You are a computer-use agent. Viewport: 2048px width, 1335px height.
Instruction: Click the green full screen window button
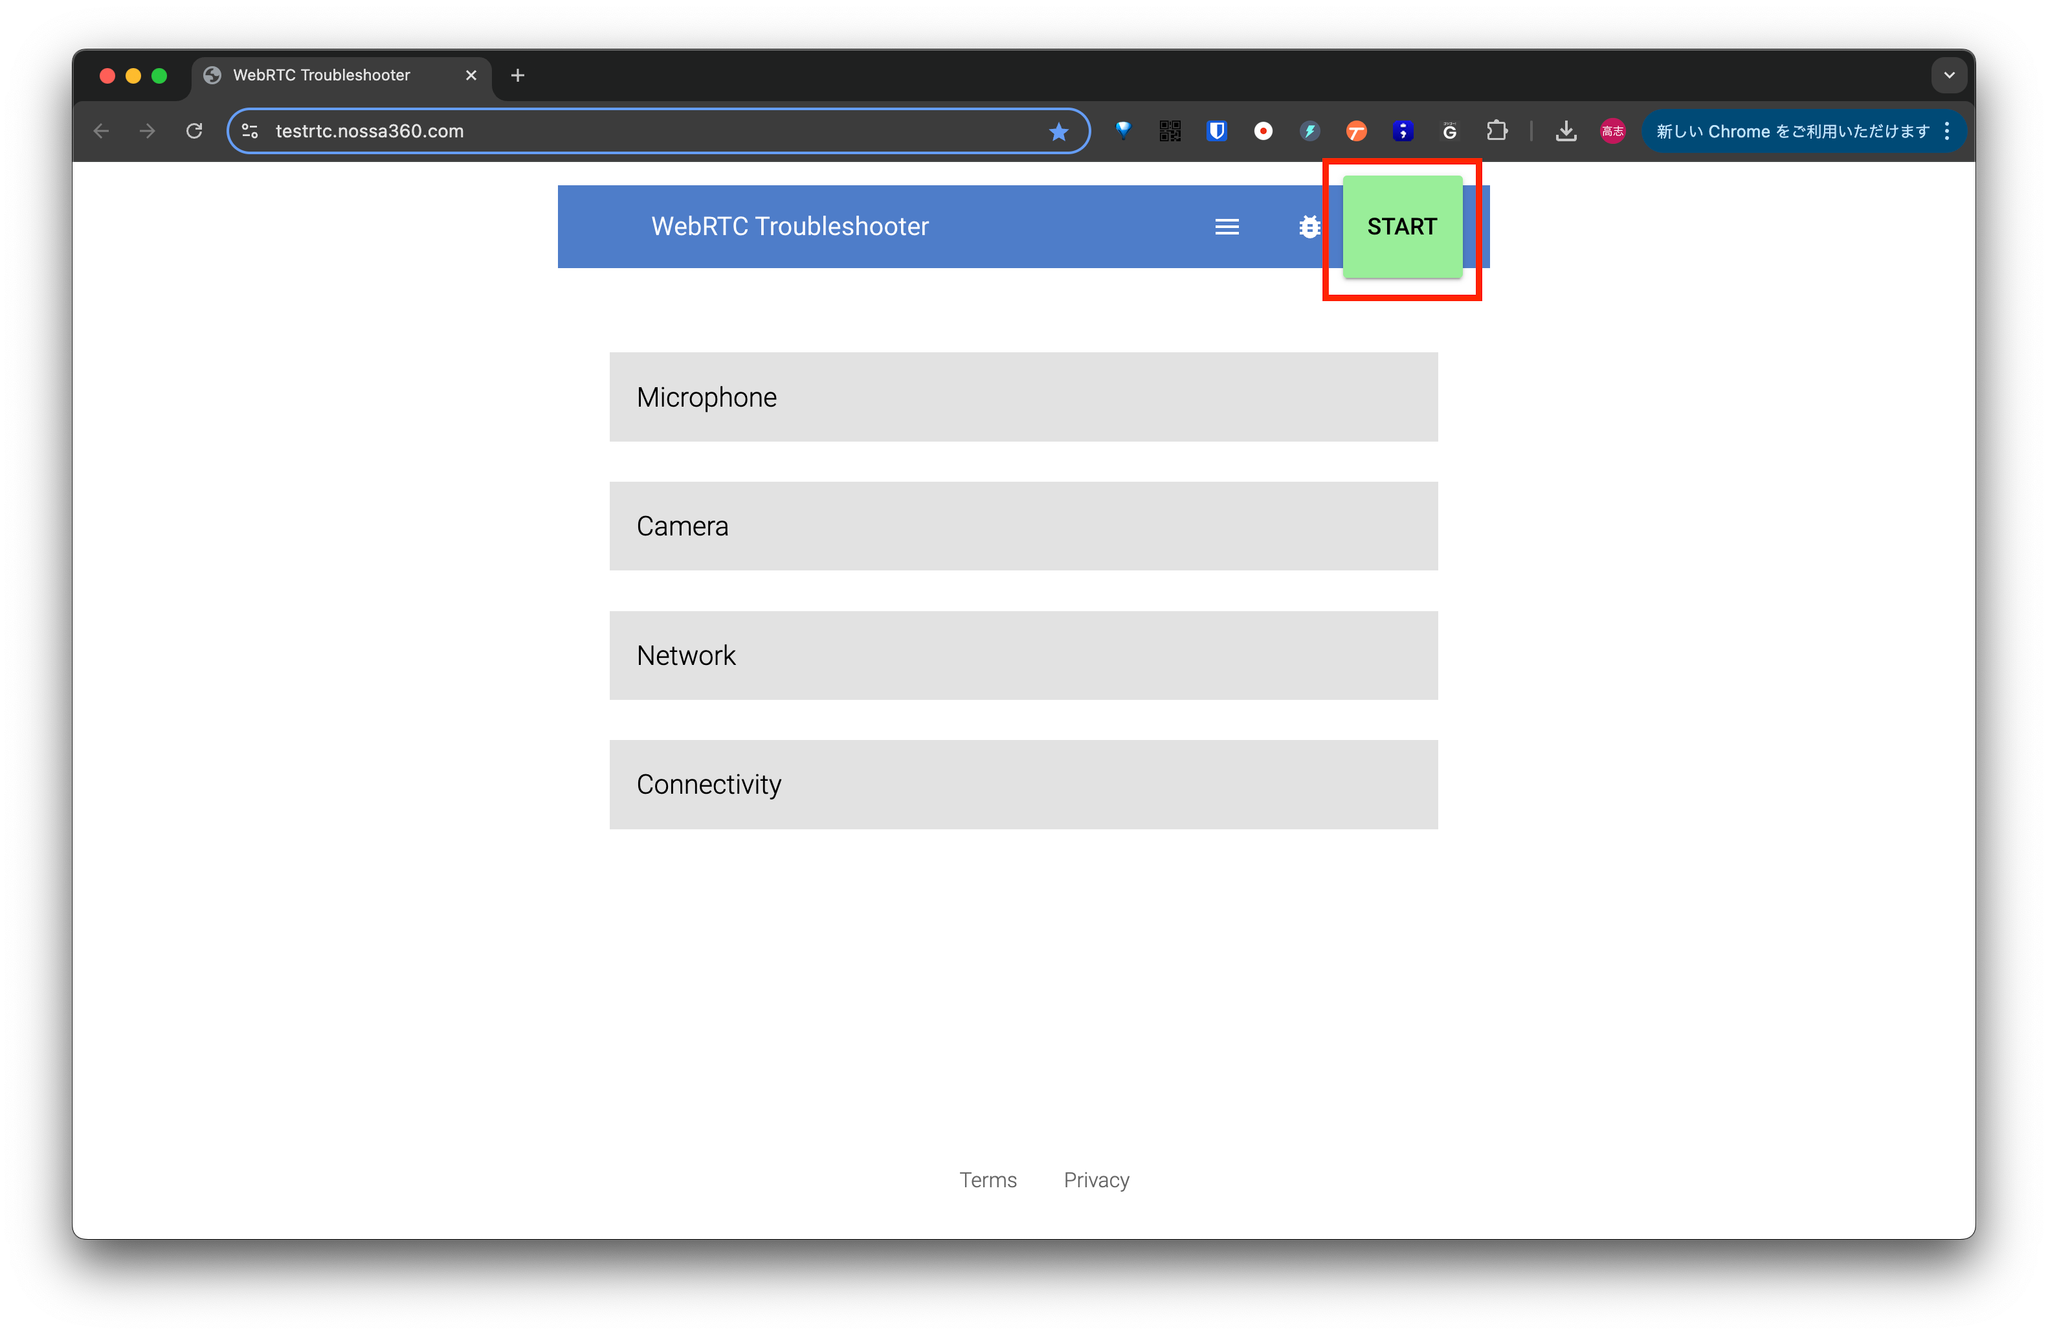coord(159,75)
